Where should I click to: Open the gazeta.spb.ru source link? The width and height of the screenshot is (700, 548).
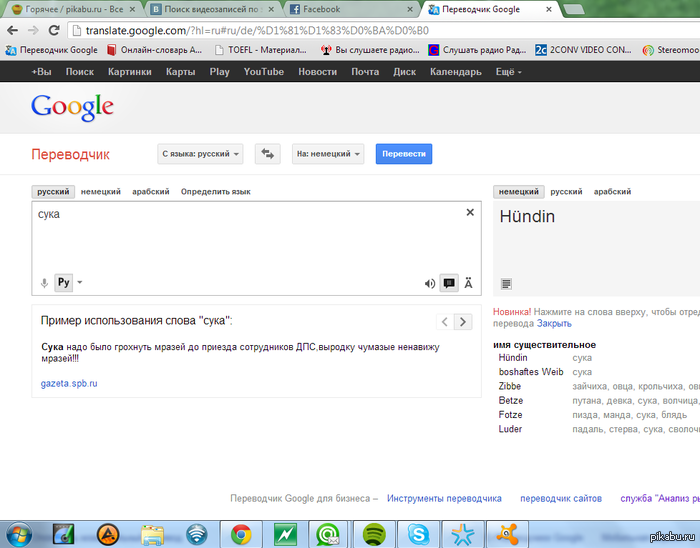(x=69, y=383)
